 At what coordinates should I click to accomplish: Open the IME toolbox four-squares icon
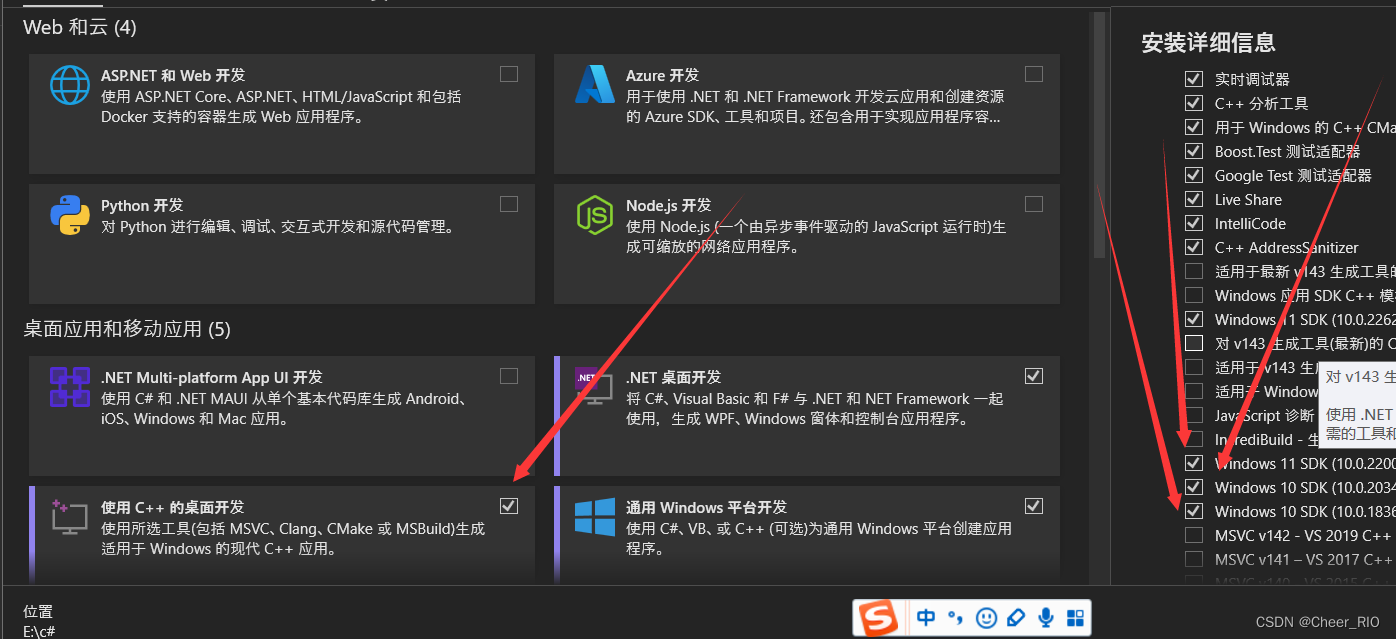click(1075, 618)
